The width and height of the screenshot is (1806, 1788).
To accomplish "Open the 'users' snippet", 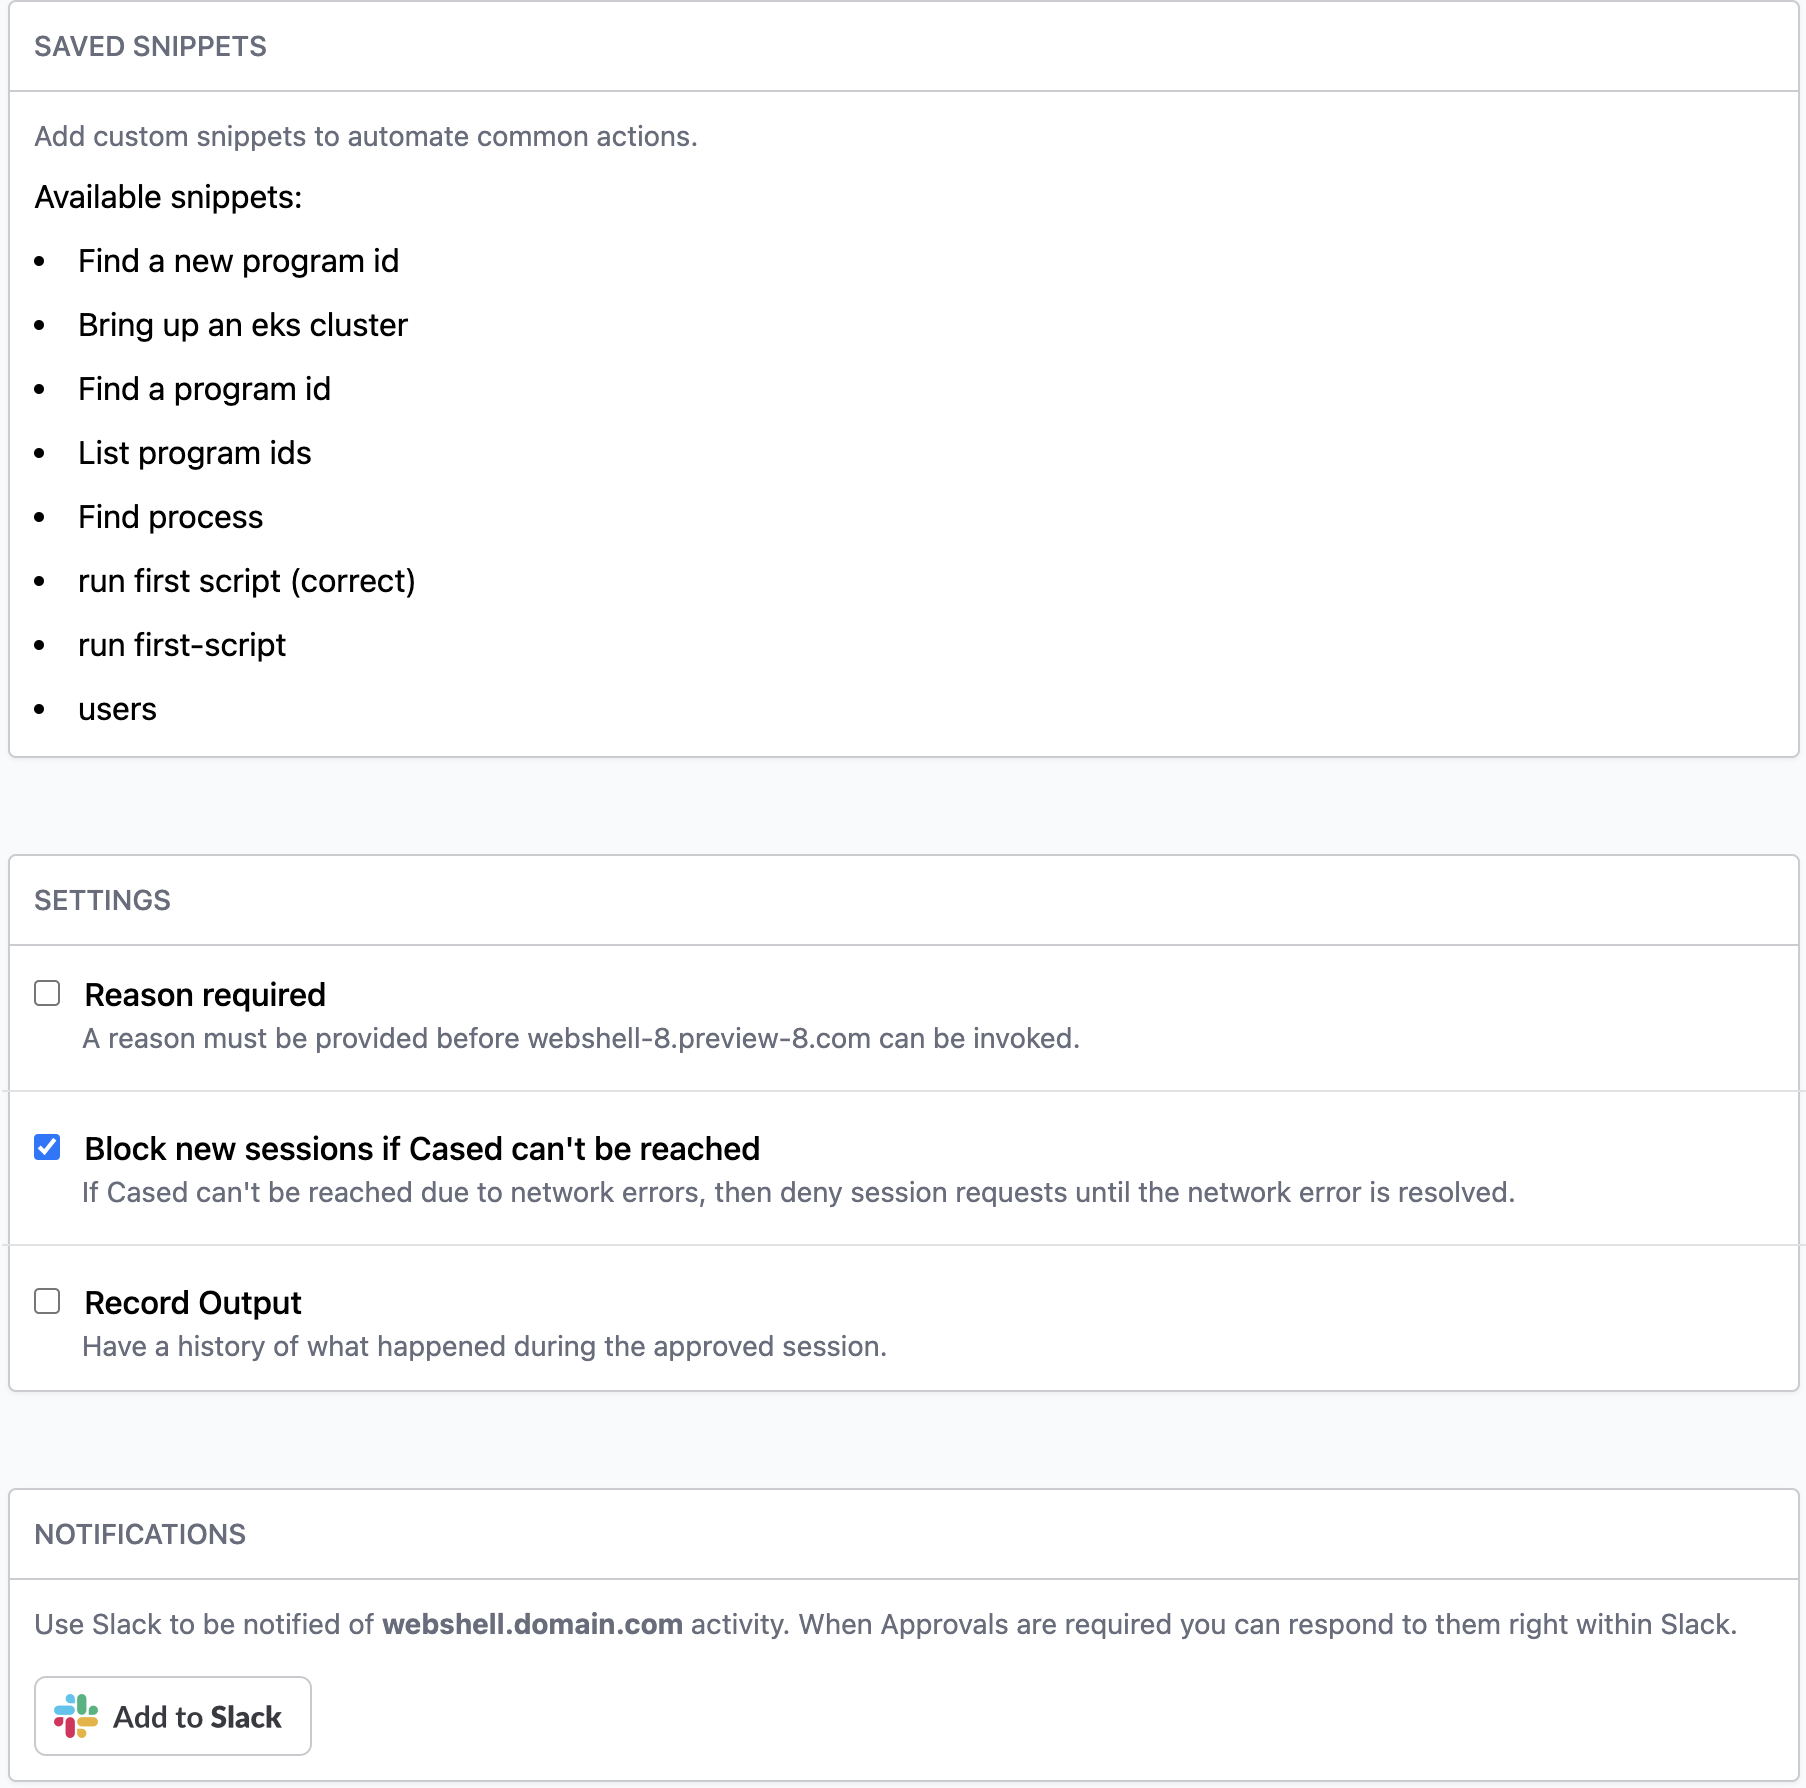I will tap(117, 709).
